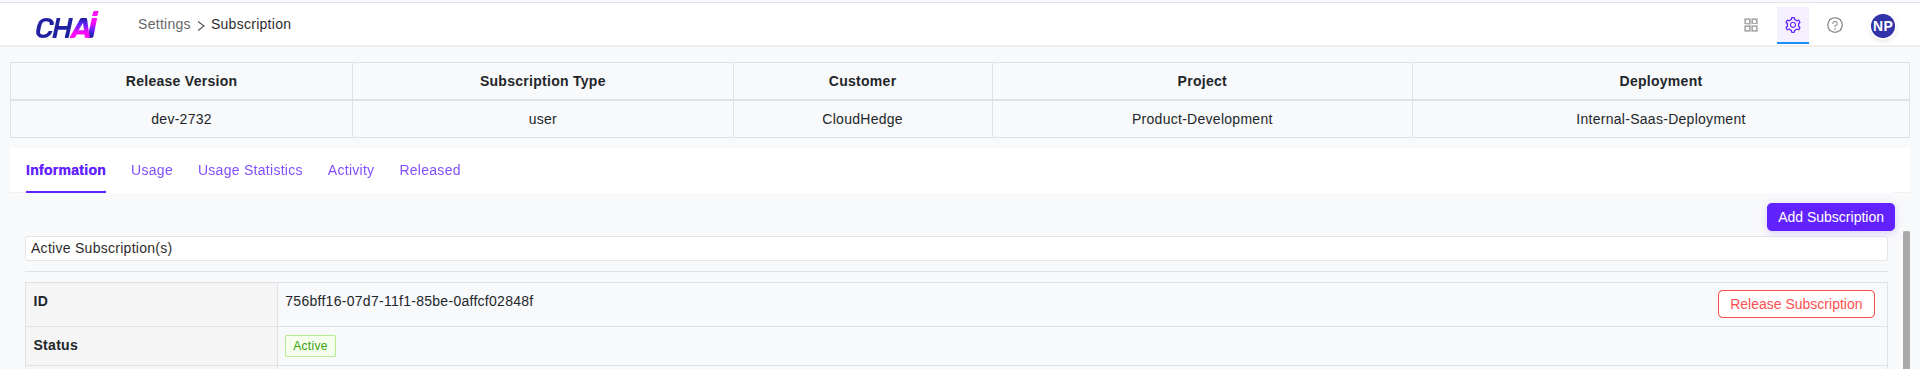Click the dev-2732 release version cell
This screenshot has width=1920, height=369.
click(181, 119)
